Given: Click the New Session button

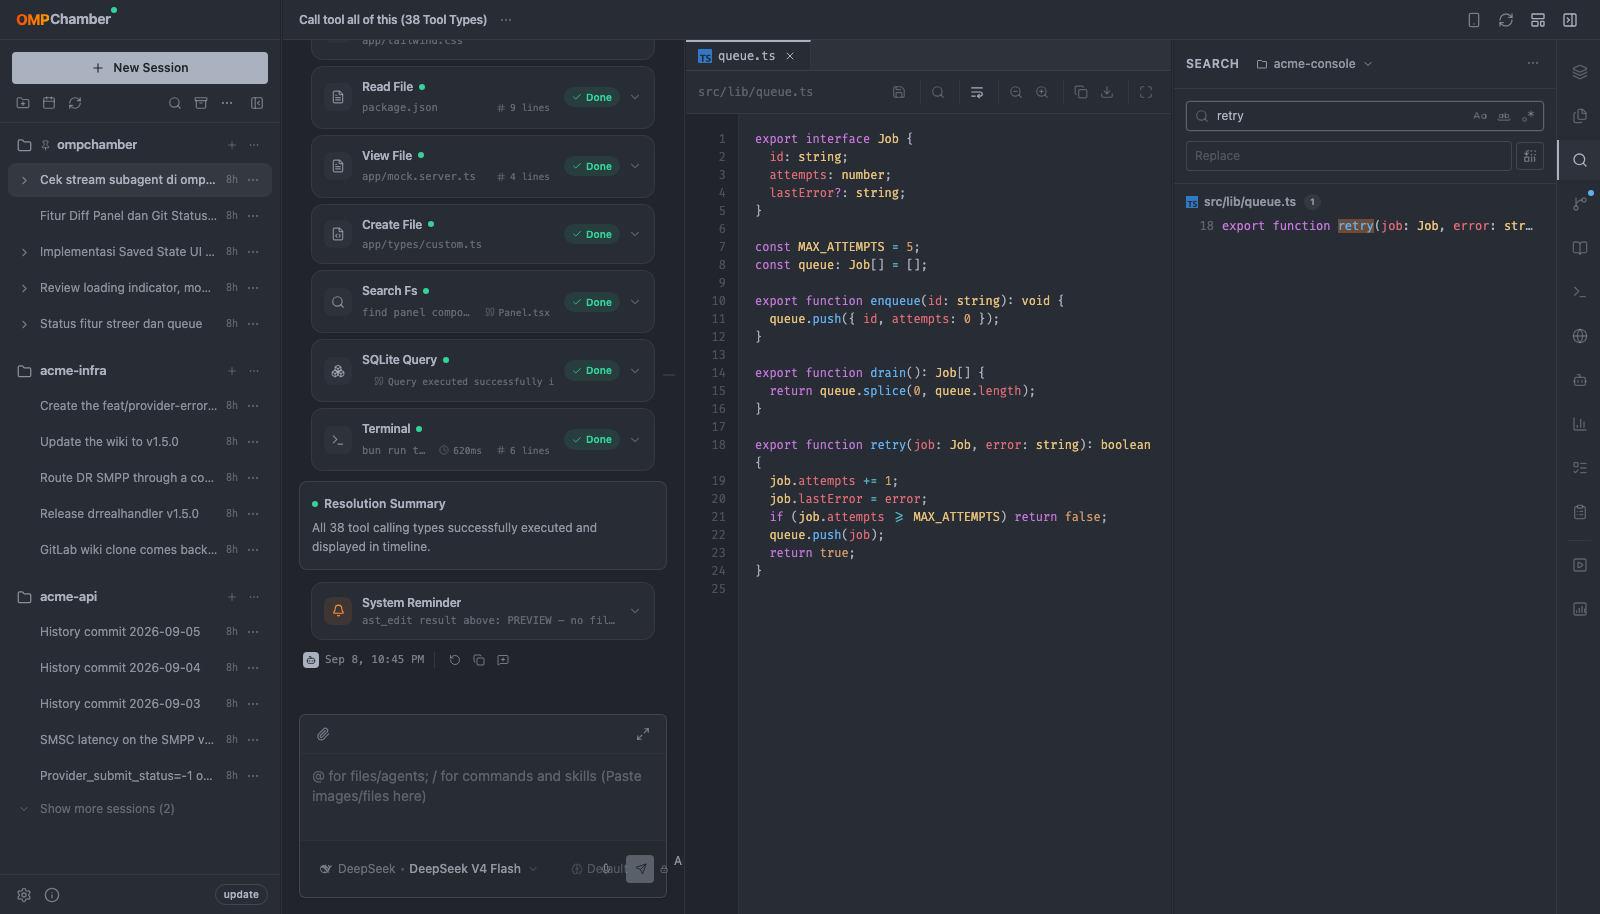Looking at the screenshot, I should (140, 68).
